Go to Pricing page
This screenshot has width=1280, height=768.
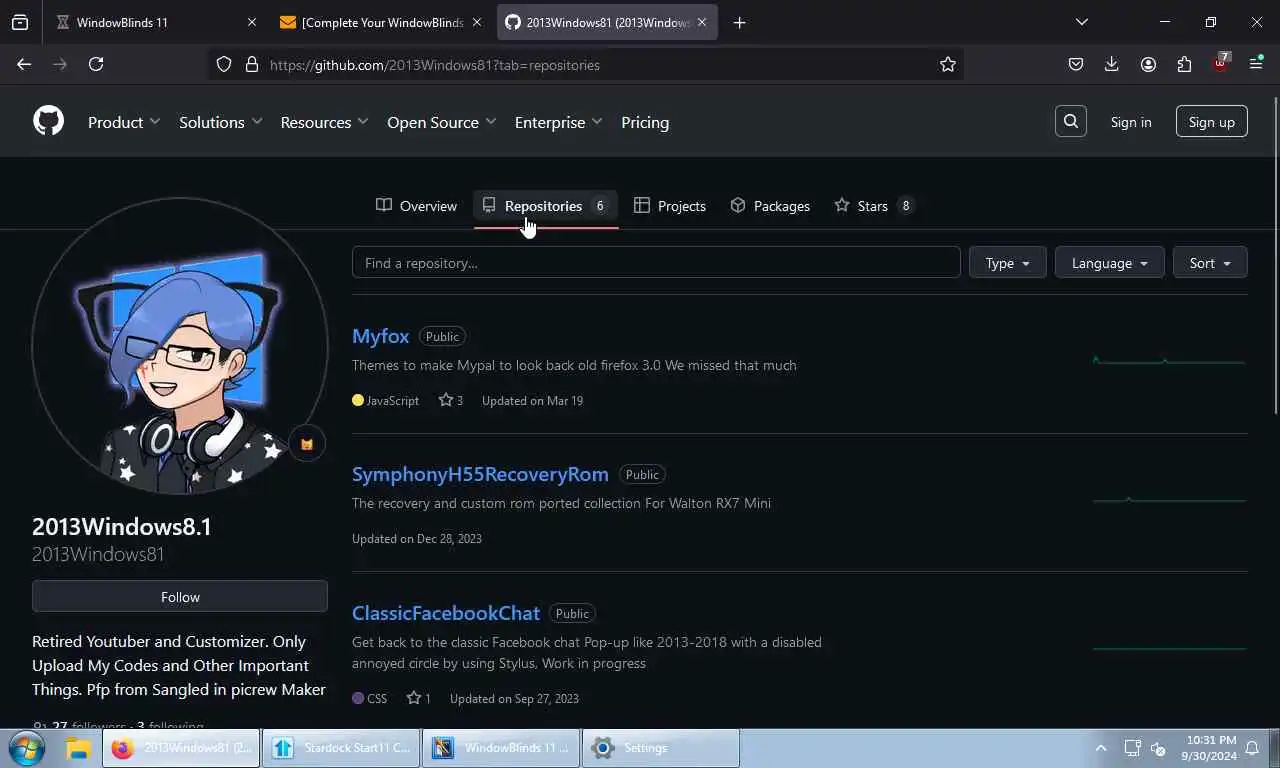(x=645, y=122)
